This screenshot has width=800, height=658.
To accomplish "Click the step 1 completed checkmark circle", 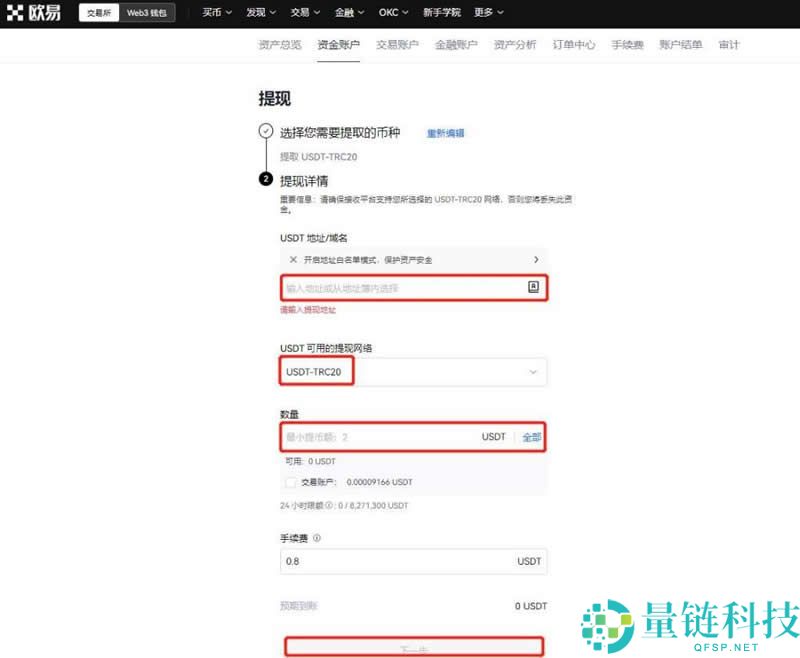I will [265, 131].
